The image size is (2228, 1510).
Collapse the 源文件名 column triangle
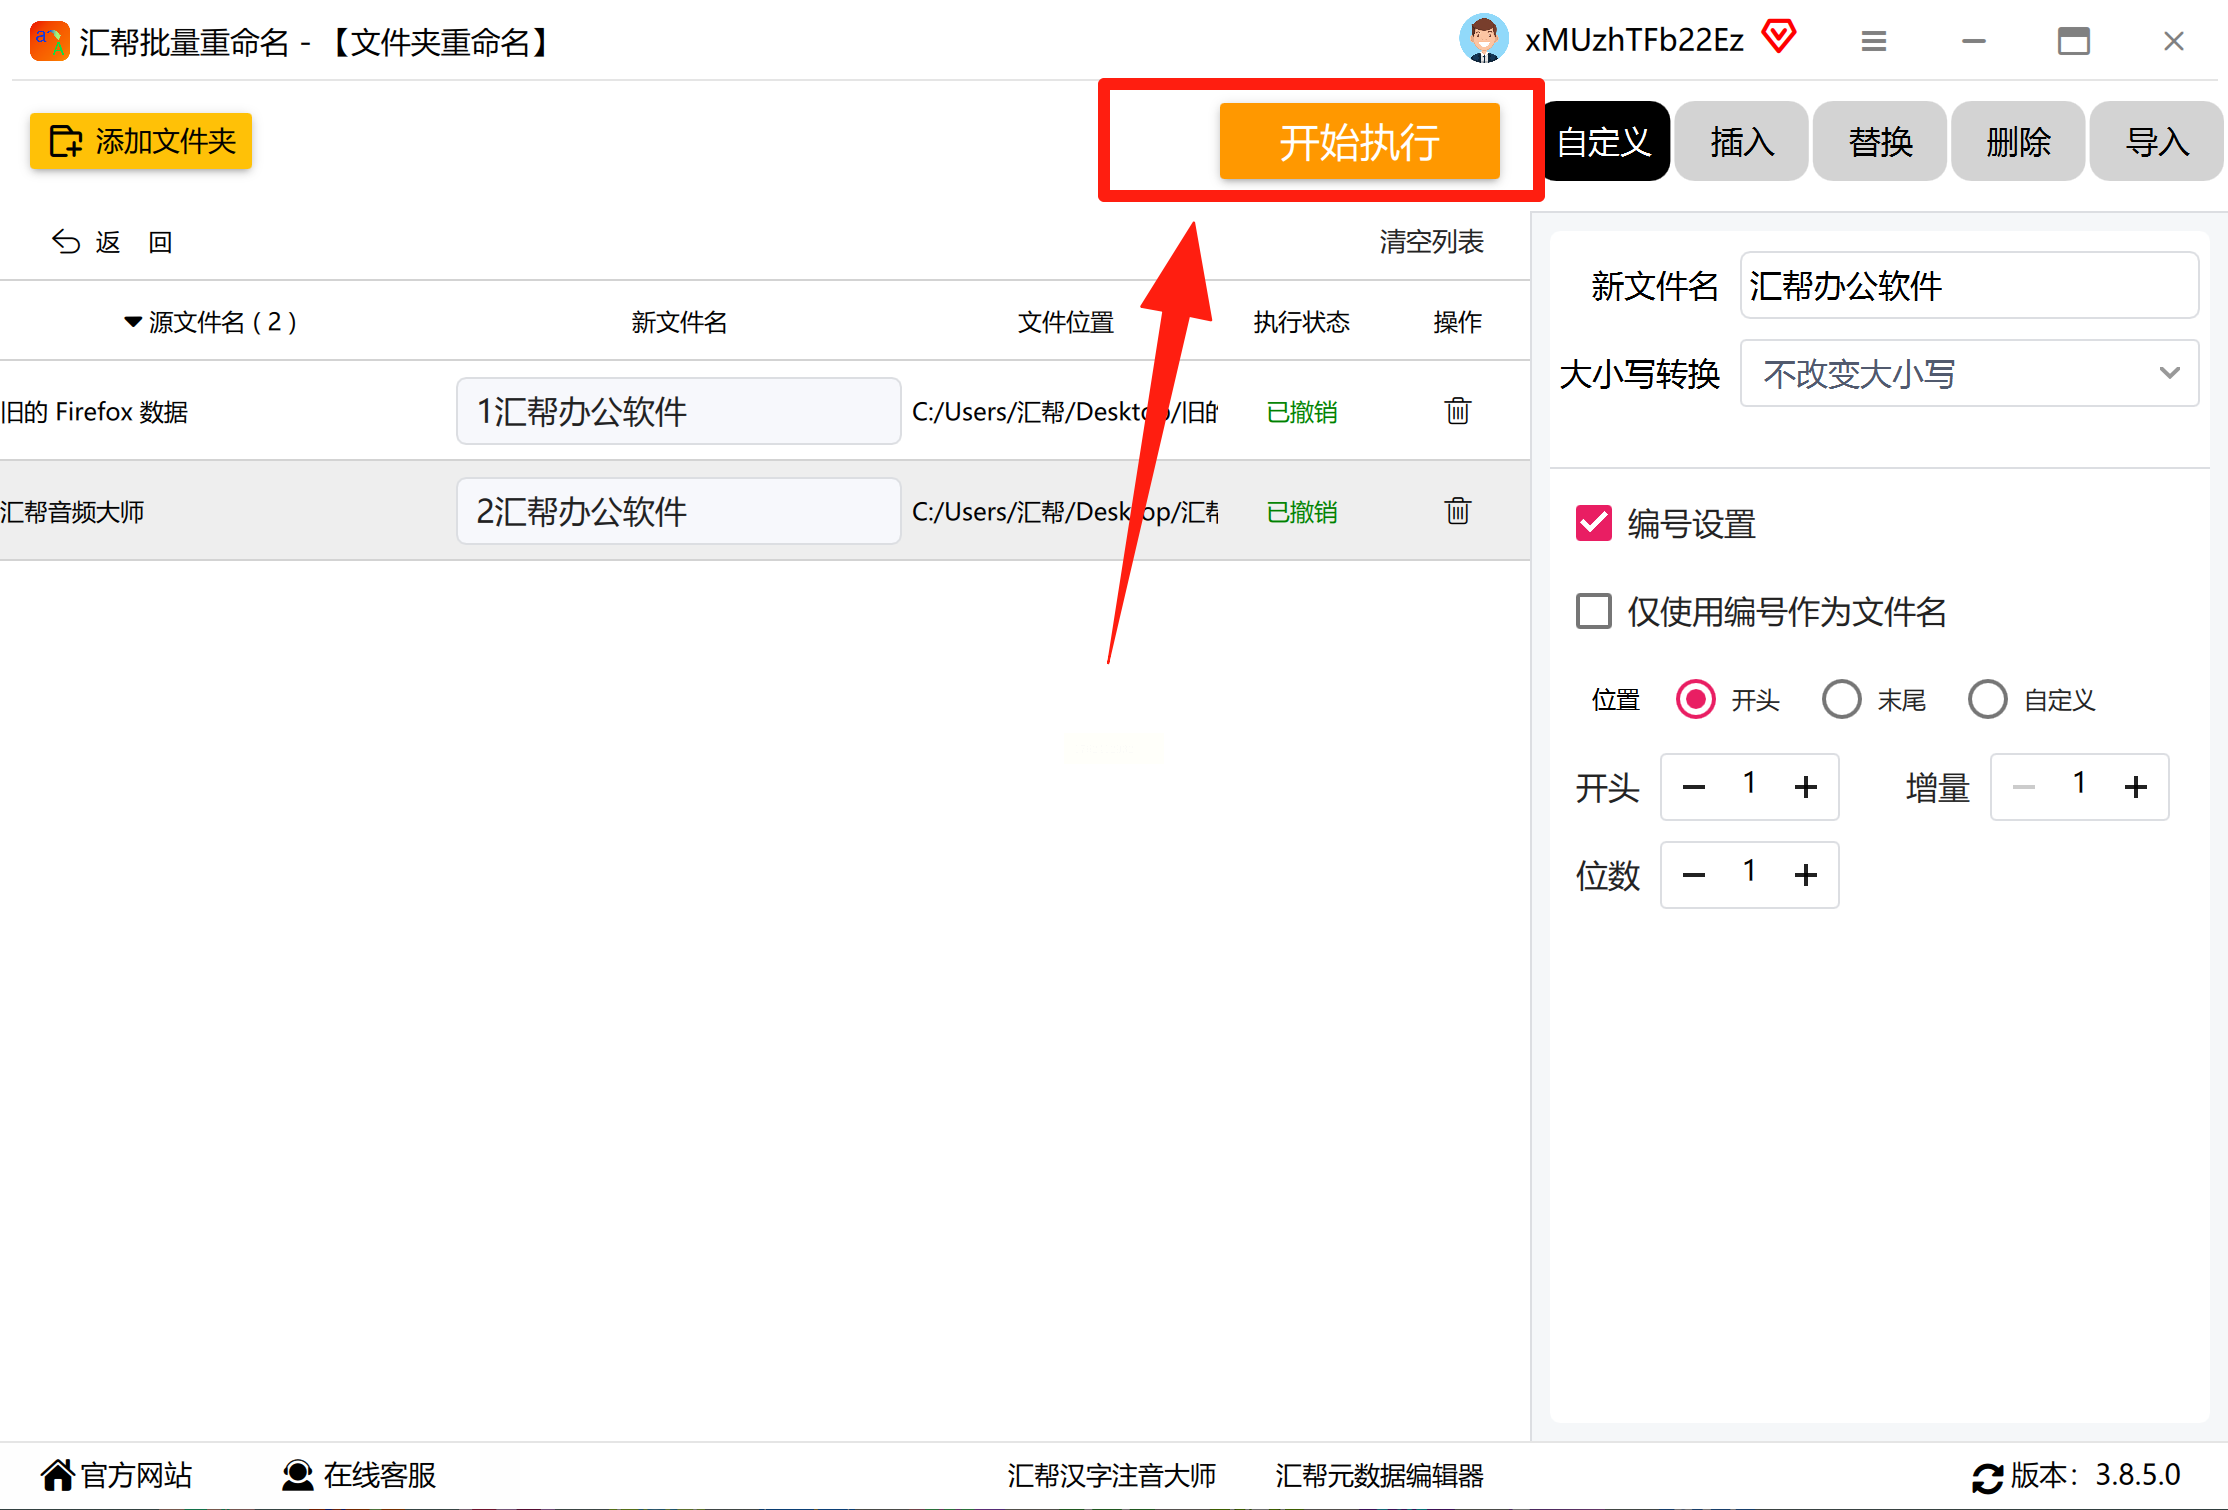[132, 322]
